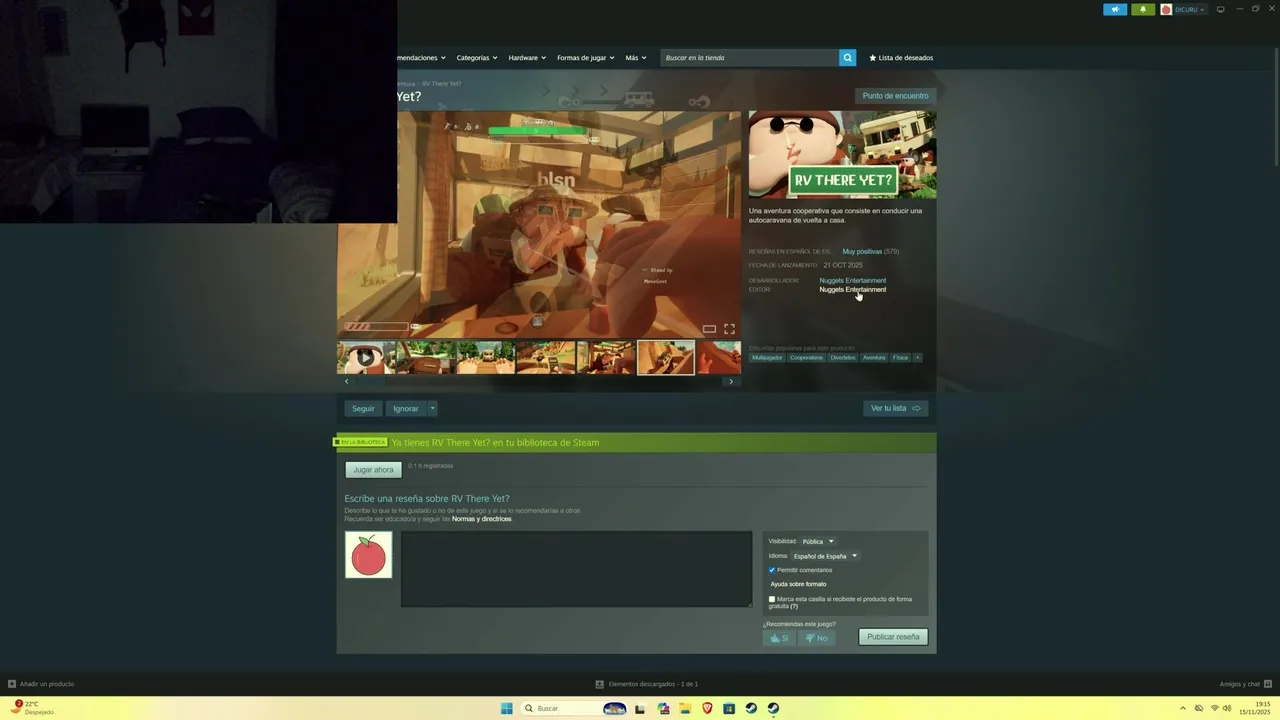The height and width of the screenshot is (720, 1280).
Task: Open the Normas y directrices link
Action: [481, 519]
